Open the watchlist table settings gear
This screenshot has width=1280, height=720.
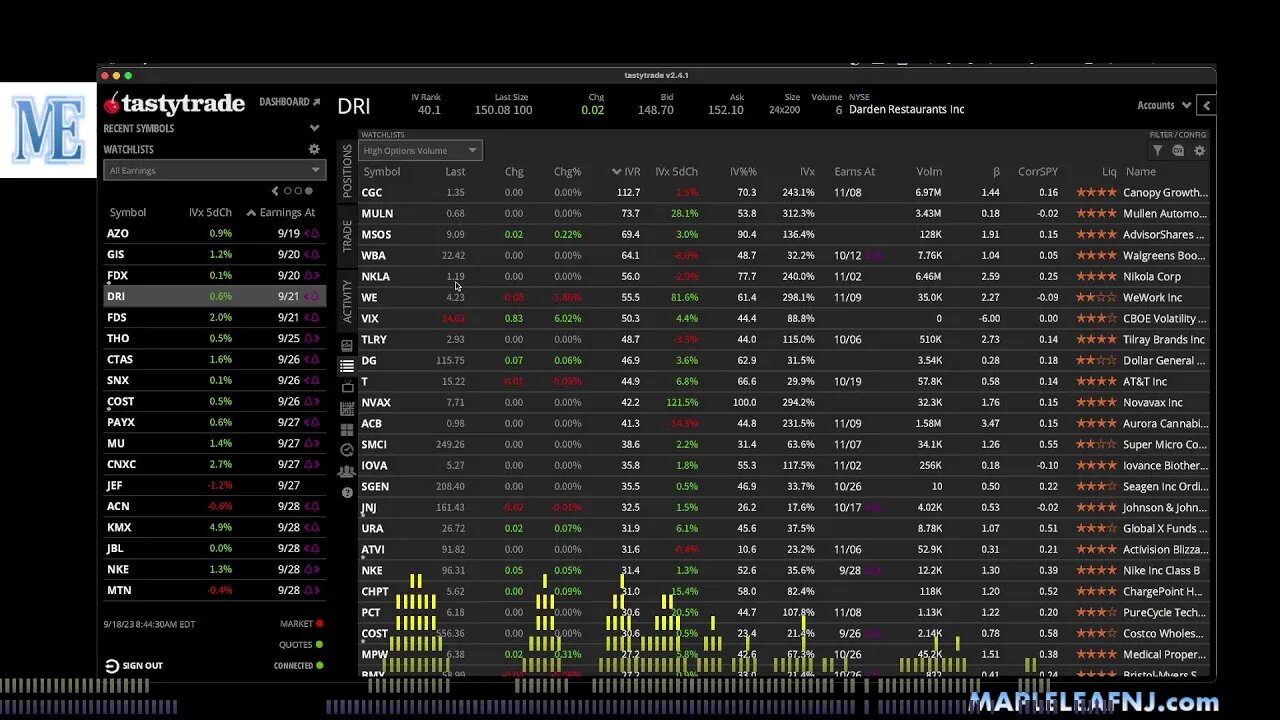1199,151
